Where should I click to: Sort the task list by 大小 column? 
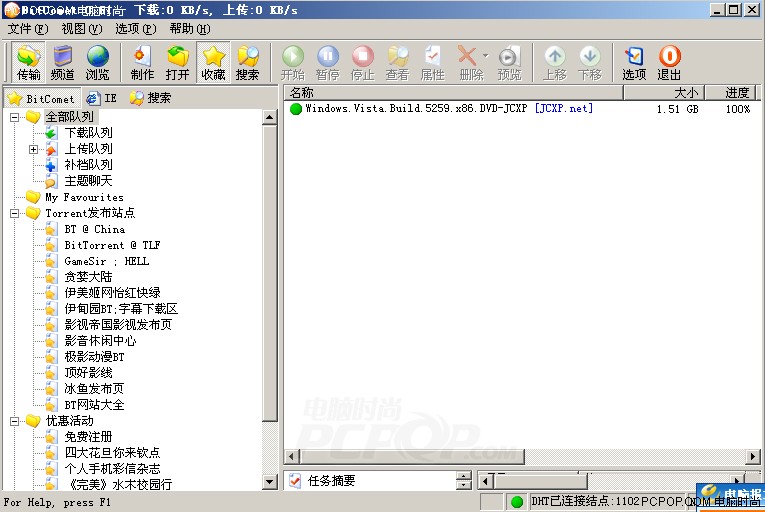click(664, 93)
